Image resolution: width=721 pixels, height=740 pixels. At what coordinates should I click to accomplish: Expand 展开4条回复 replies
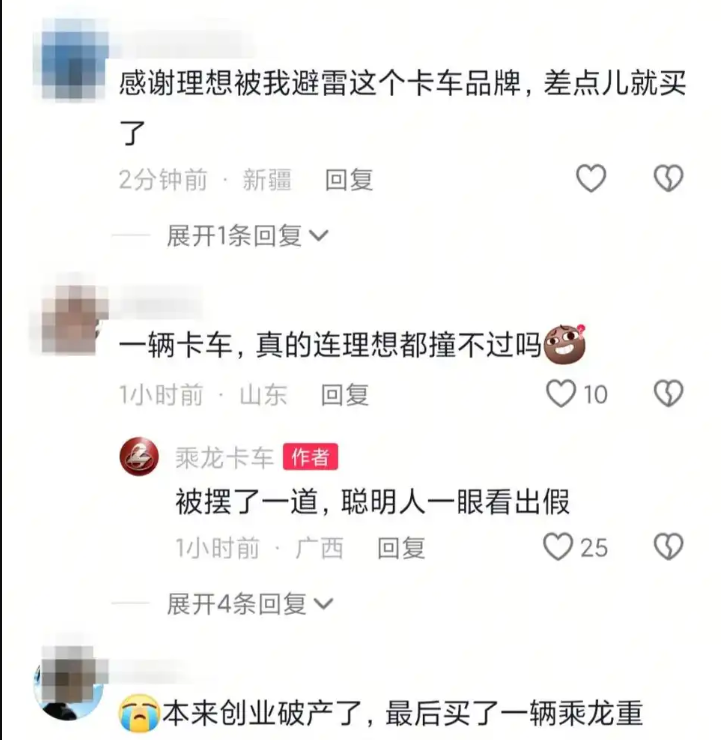[x=250, y=604]
